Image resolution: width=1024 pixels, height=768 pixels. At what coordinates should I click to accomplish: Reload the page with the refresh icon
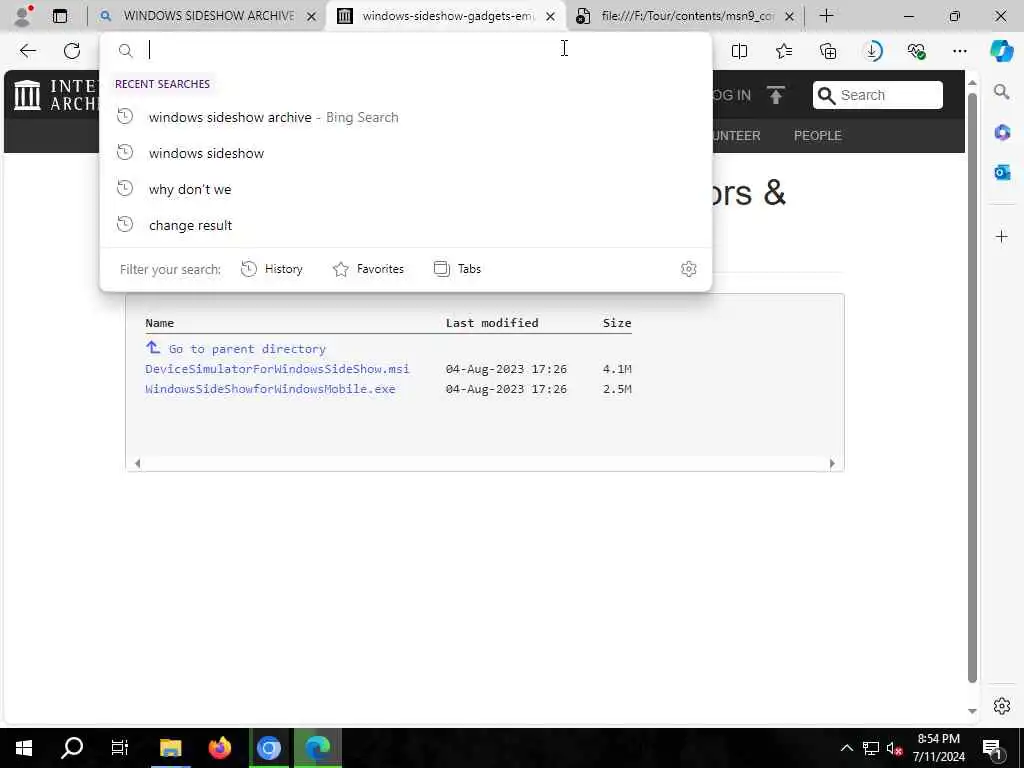pyautogui.click(x=72, y=50)
